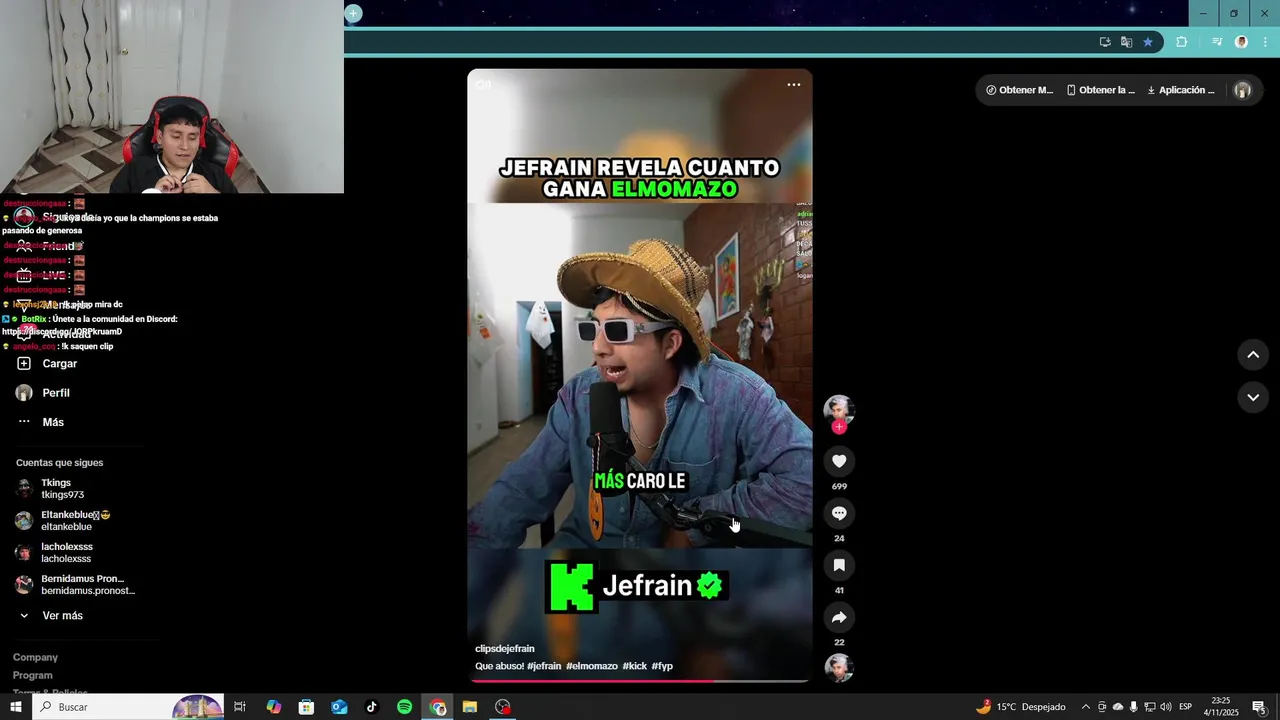1280x720 pixels.
Task: Open OBS Studio from the taskbar
Action: 503,707
